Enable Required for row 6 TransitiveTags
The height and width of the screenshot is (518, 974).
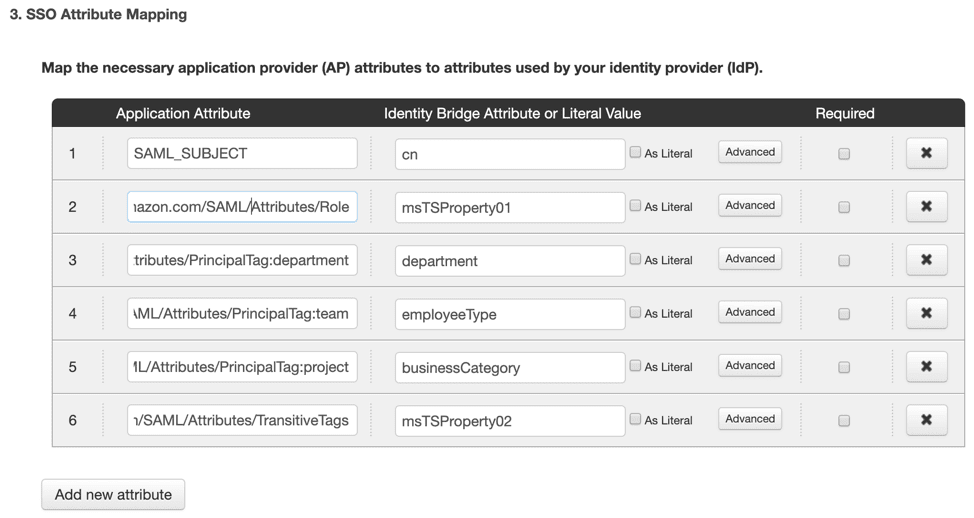click(x=844, y=420)
